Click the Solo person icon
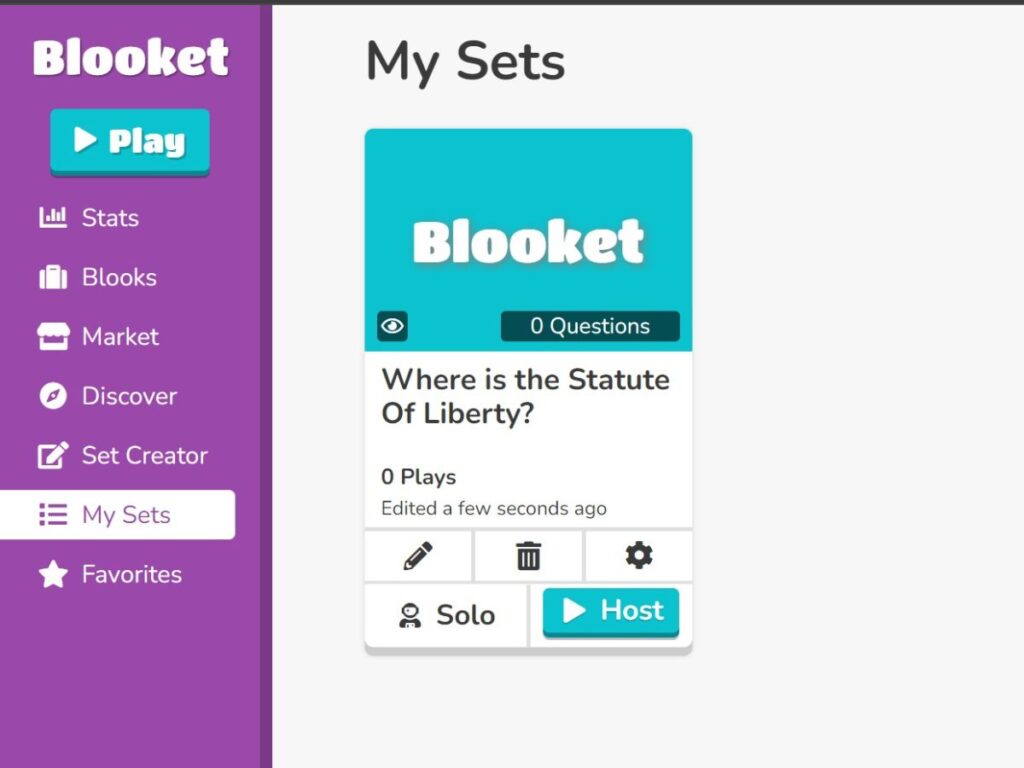 point(411,614)
